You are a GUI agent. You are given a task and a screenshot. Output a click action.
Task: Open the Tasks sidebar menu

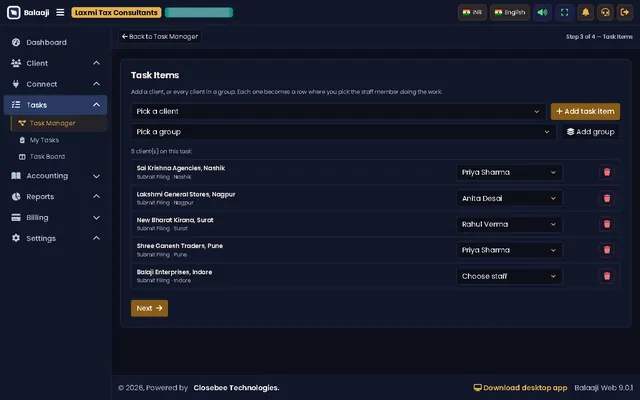point(55,105)
